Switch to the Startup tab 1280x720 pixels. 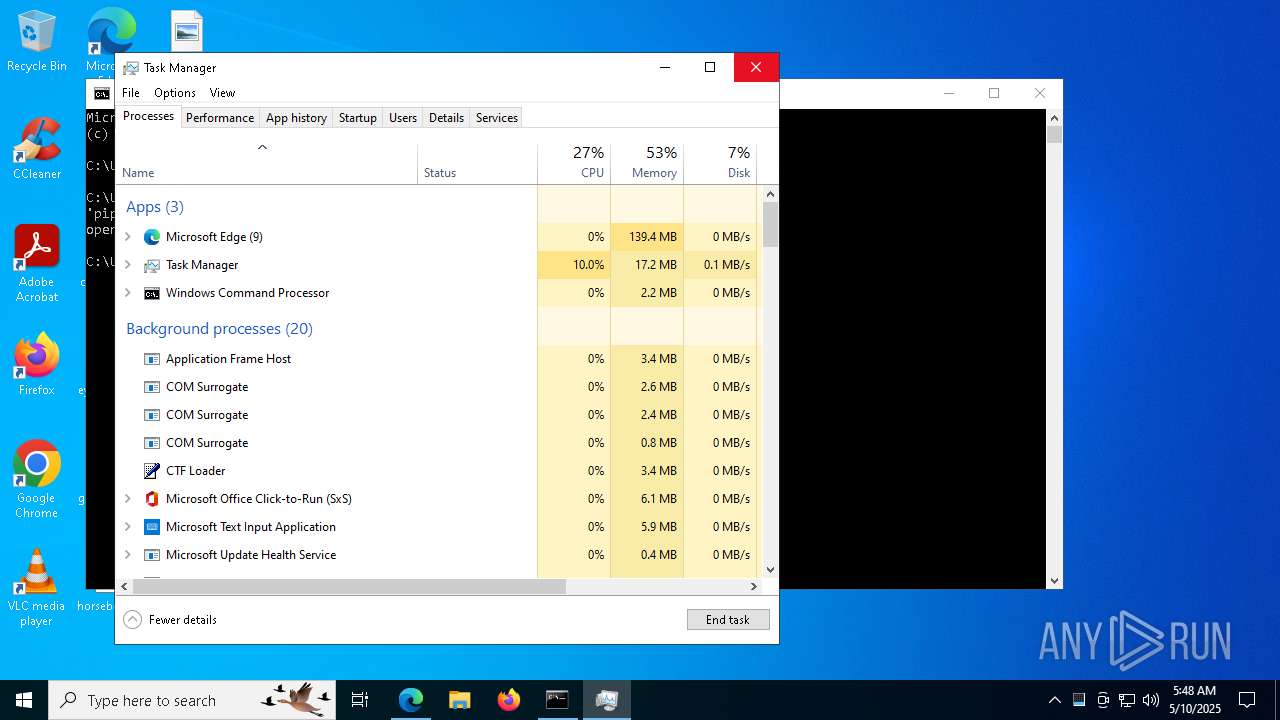click(357, 118)
